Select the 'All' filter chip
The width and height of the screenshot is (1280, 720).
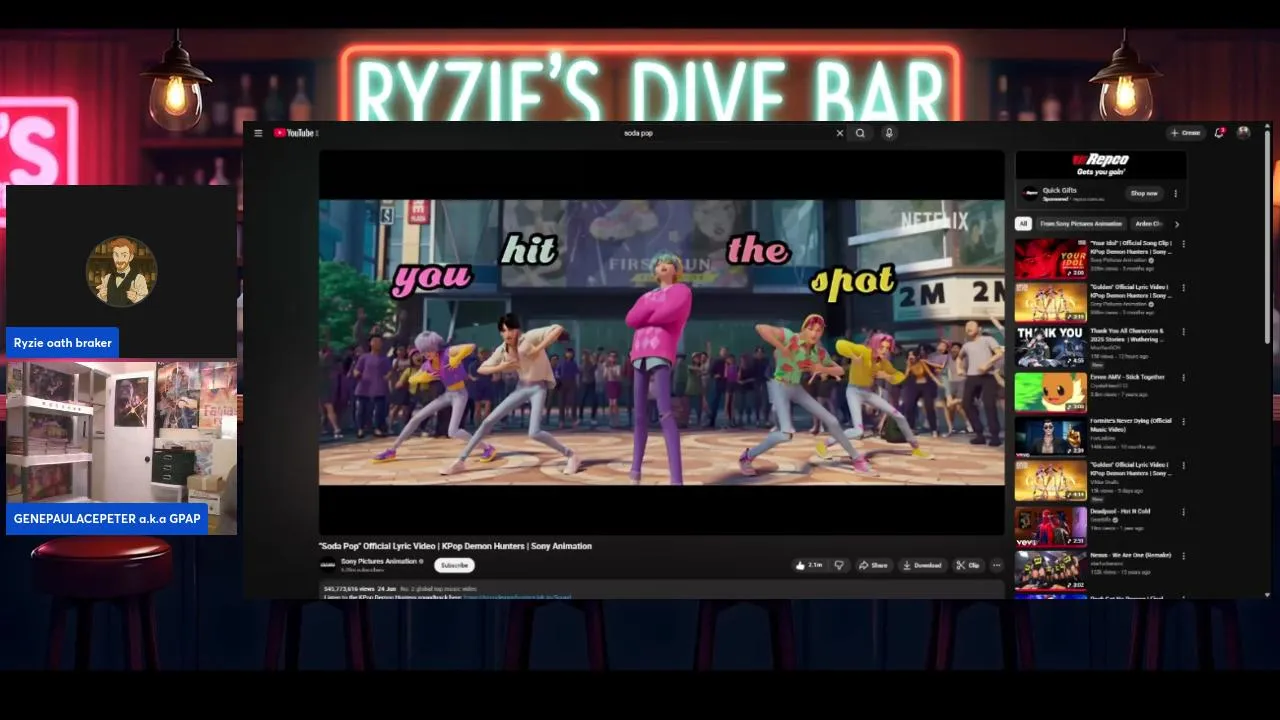point(1023,224)
